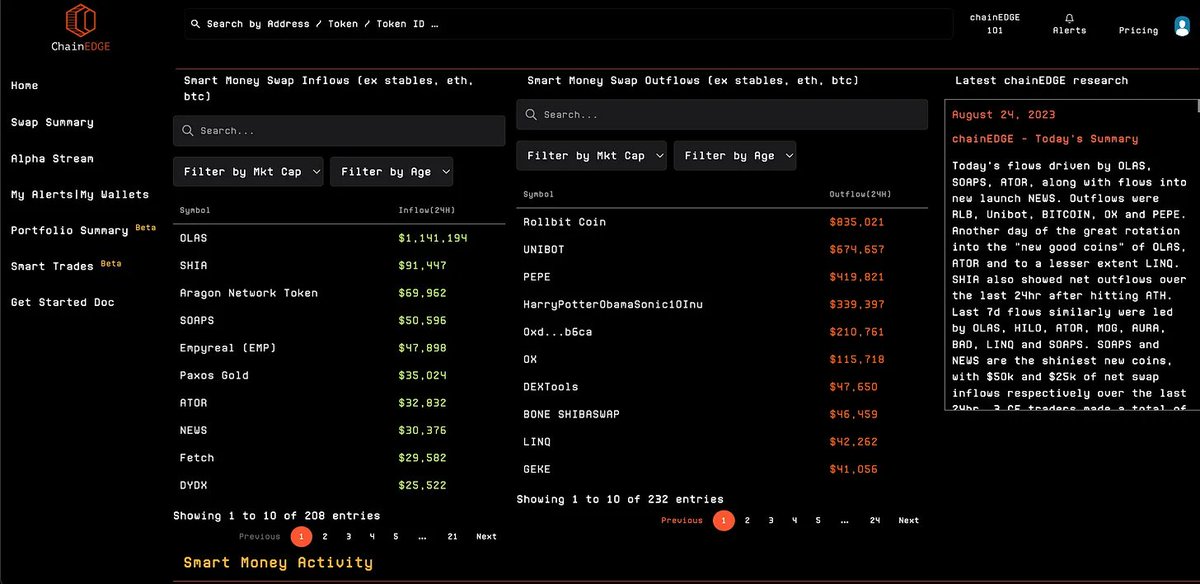The image size is (1200, 584).
Task: Click Next under Outflows table
Action: [x=908, y=521]
